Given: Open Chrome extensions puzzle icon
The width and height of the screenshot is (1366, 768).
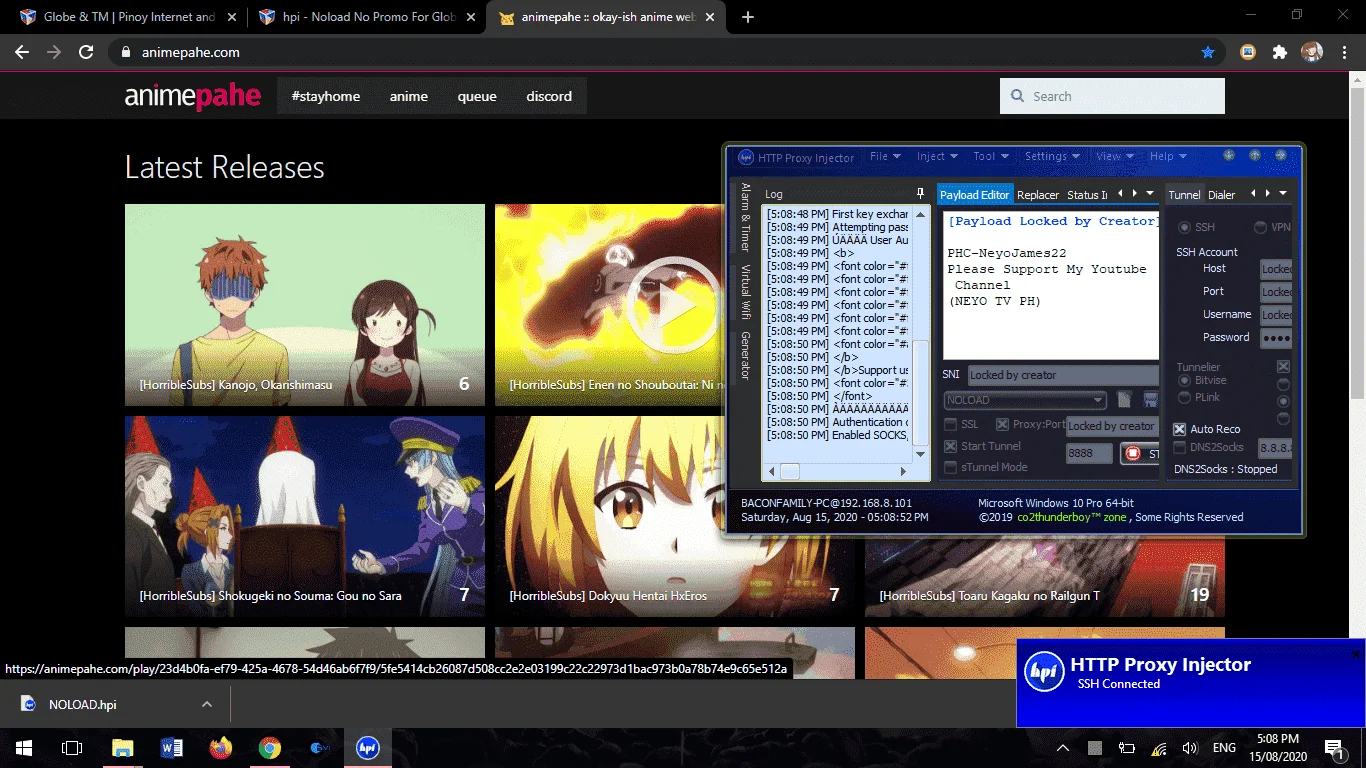Looking at the screenshot, I should 1279,52.
